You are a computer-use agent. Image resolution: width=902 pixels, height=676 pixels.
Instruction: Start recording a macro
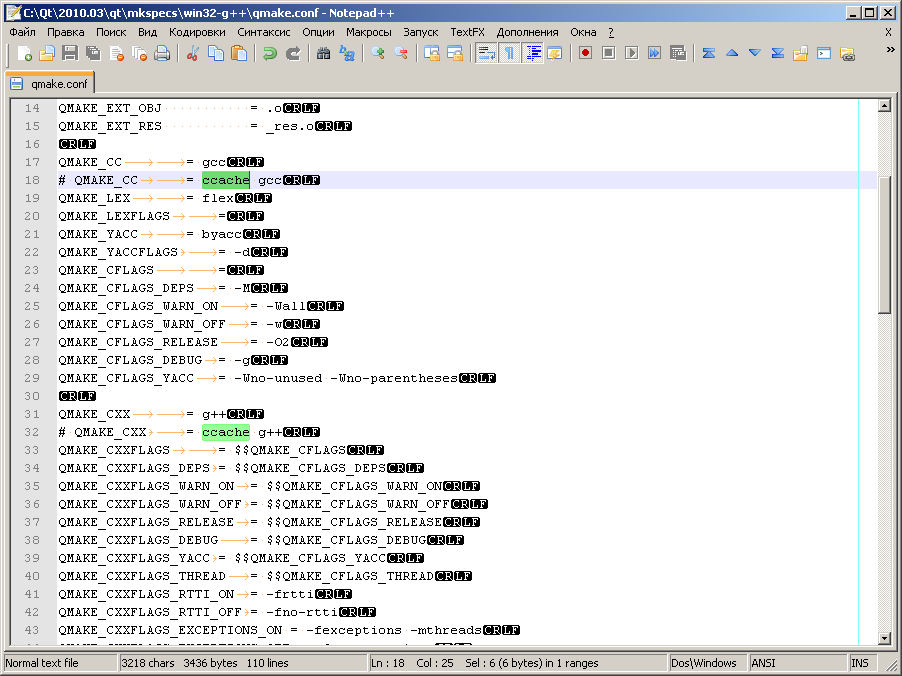tap(585, 53)
